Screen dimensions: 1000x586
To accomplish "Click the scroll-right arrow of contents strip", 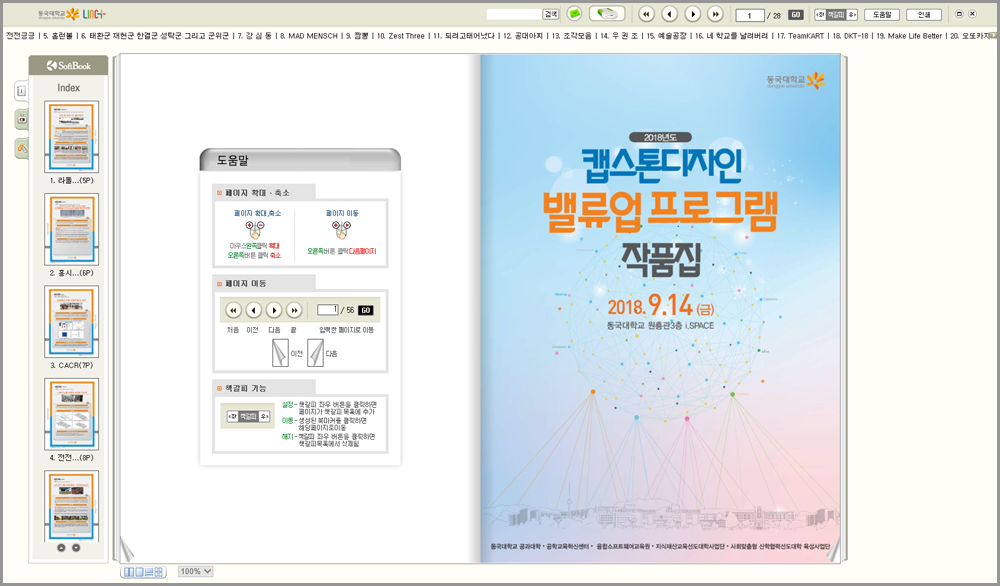I will coord(994,36).
